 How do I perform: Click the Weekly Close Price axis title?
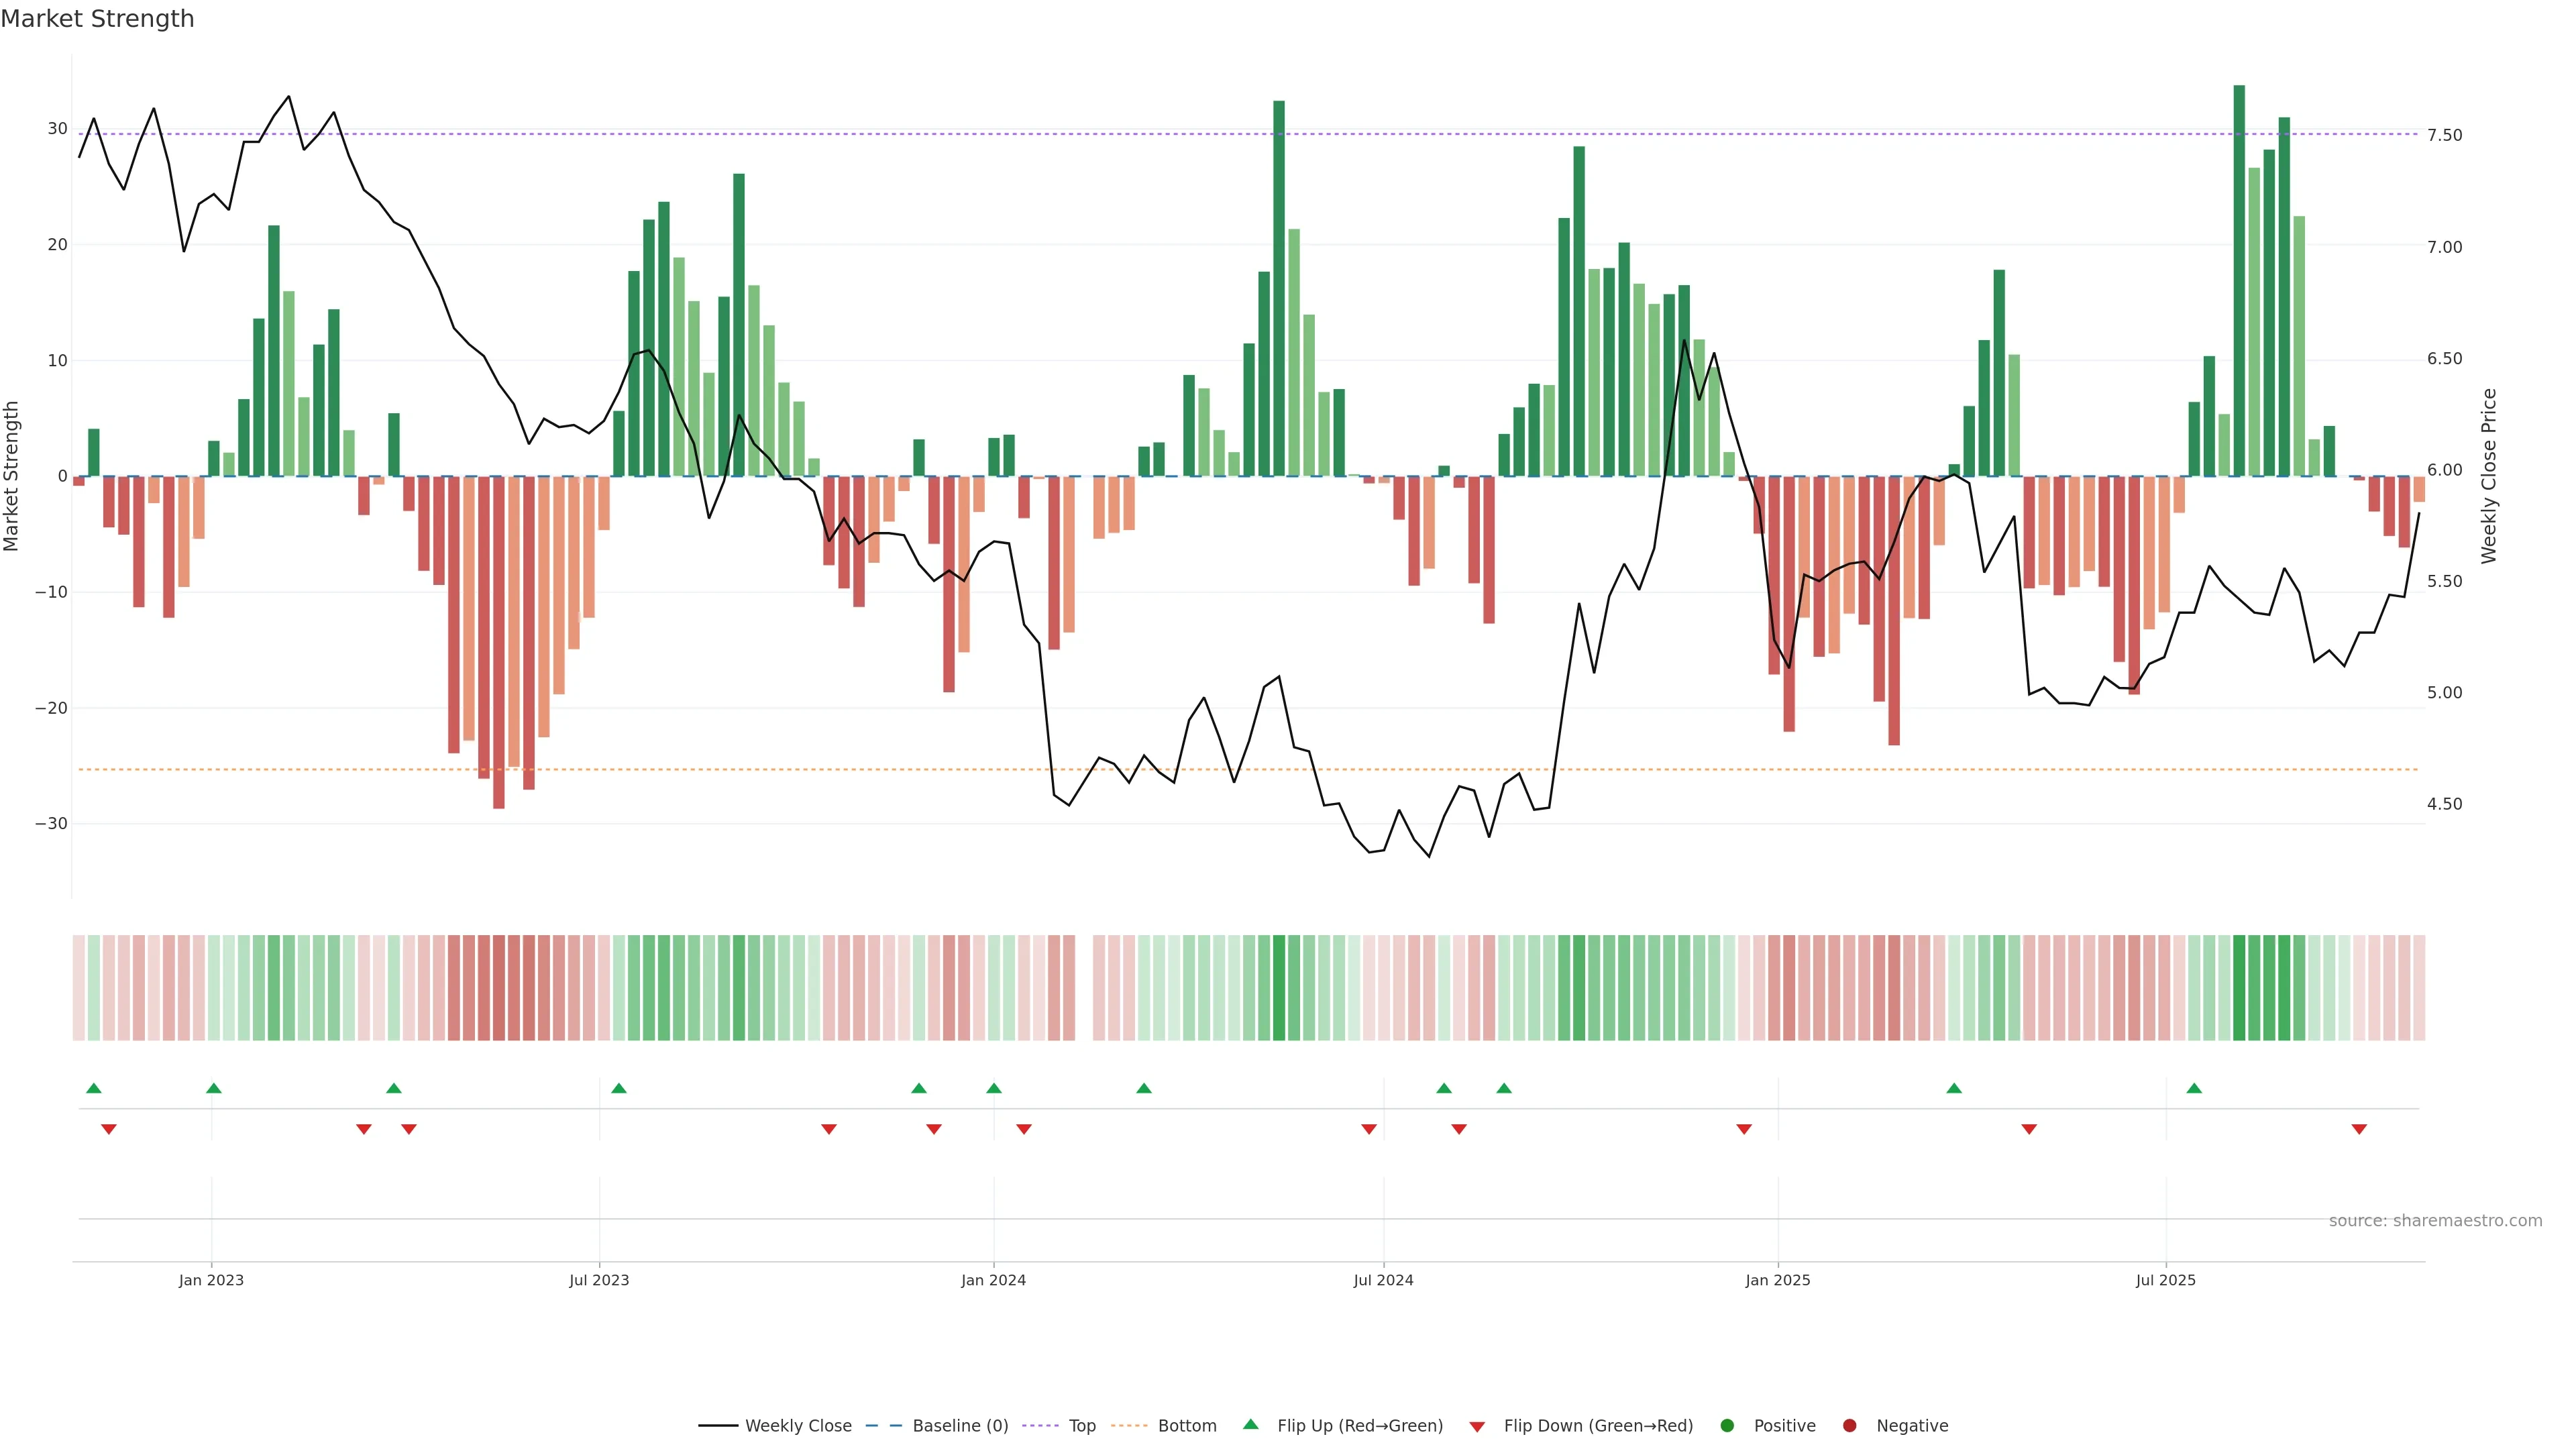click(x=2489, y=476)
